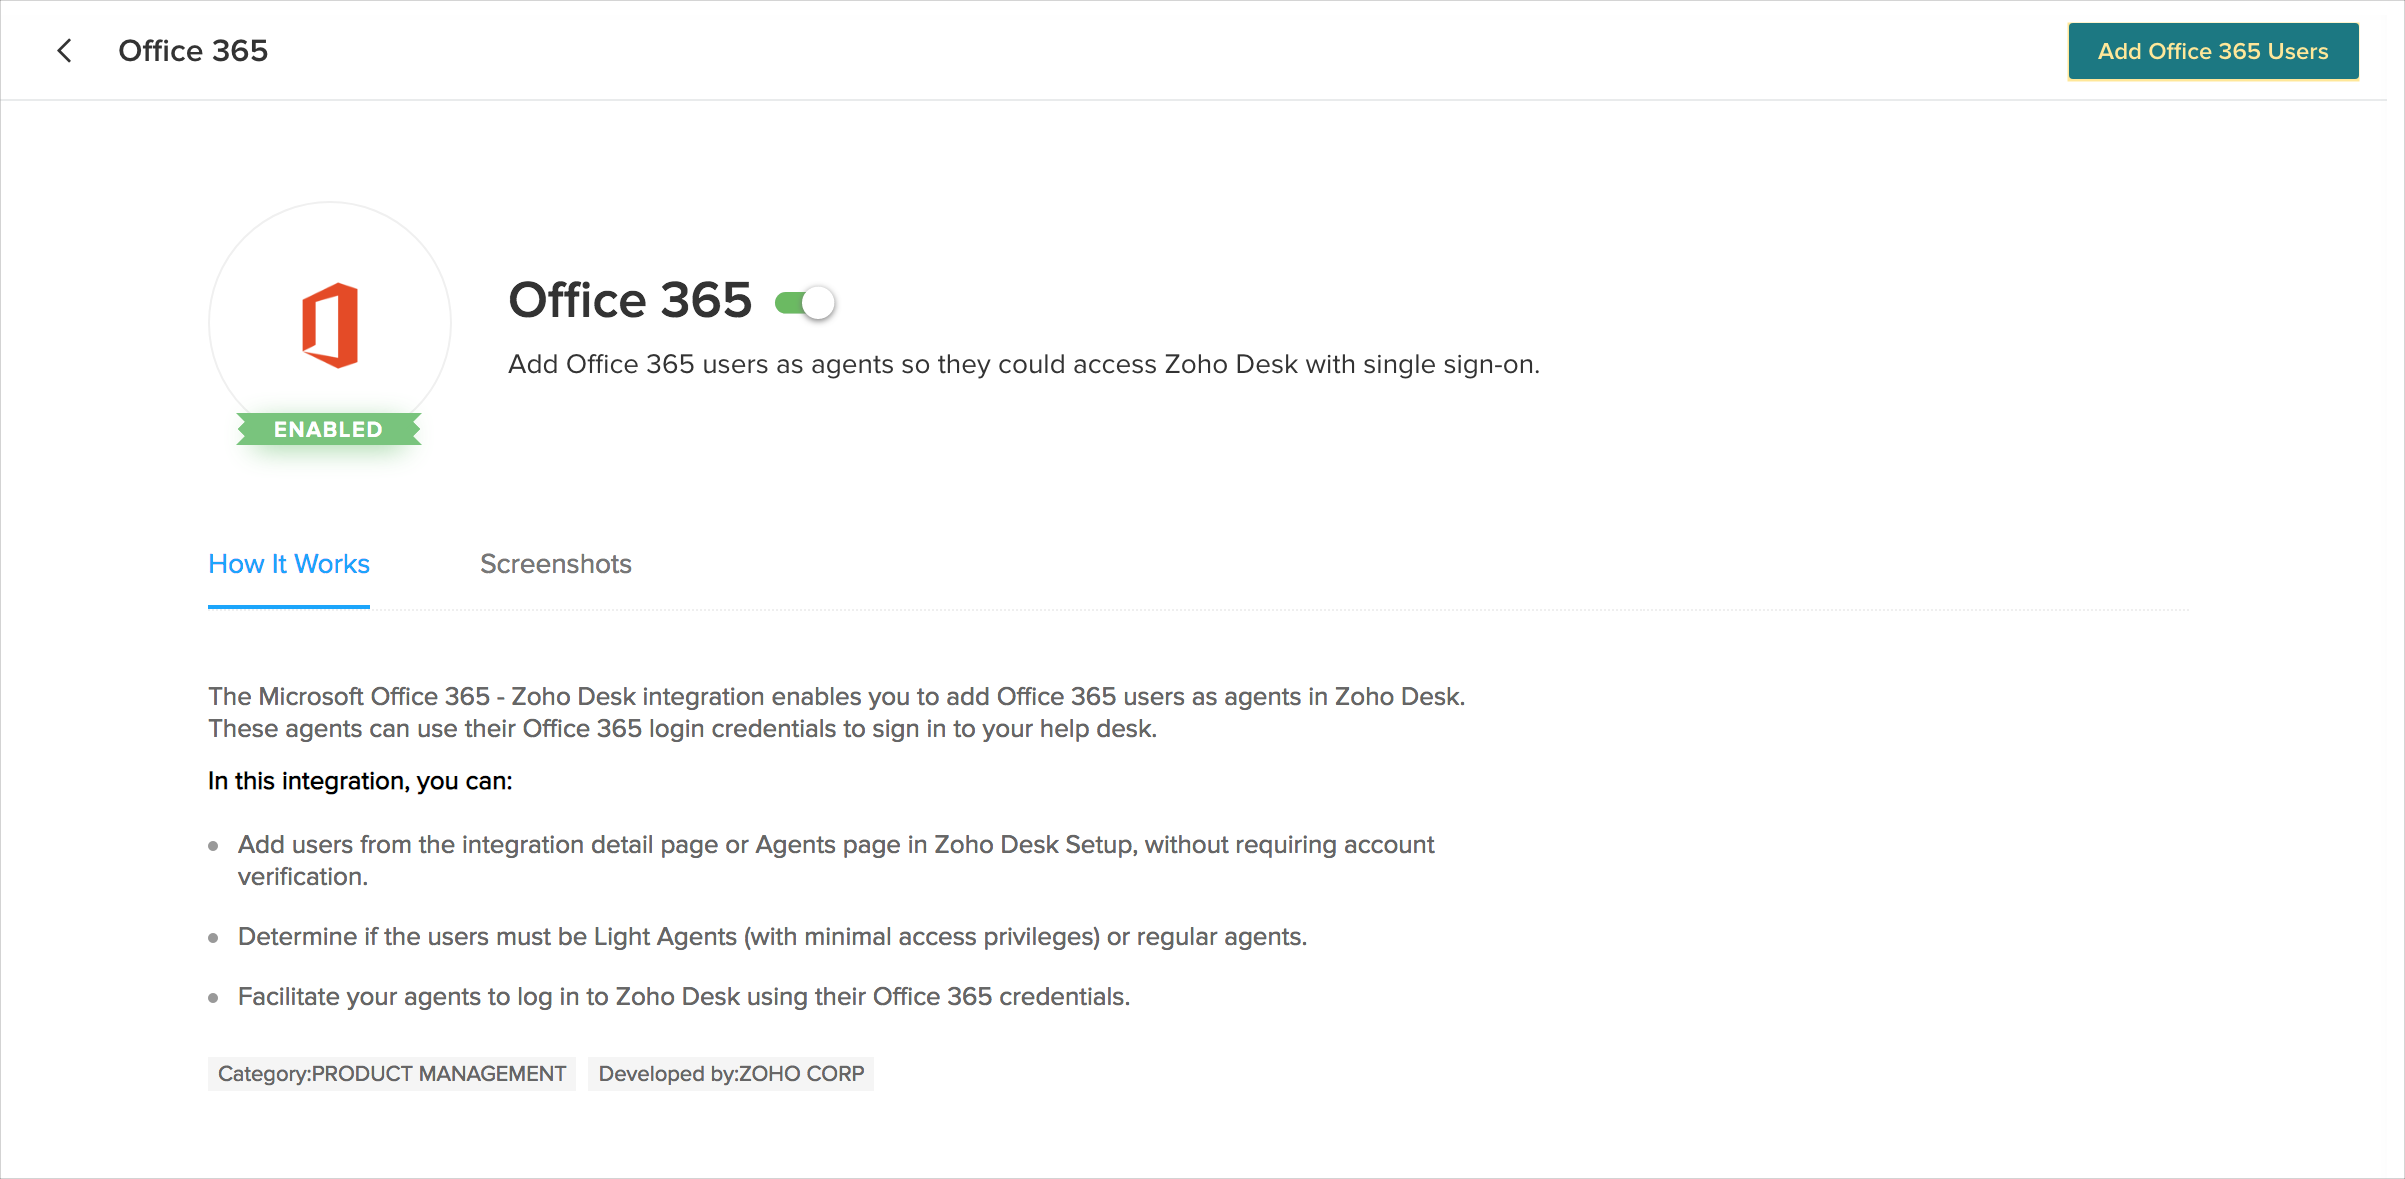Image resolution: width=2405 pixels, height=1179 pixels.
Task: Click the bullet about Office 365 credentials login
Action: 683,997
